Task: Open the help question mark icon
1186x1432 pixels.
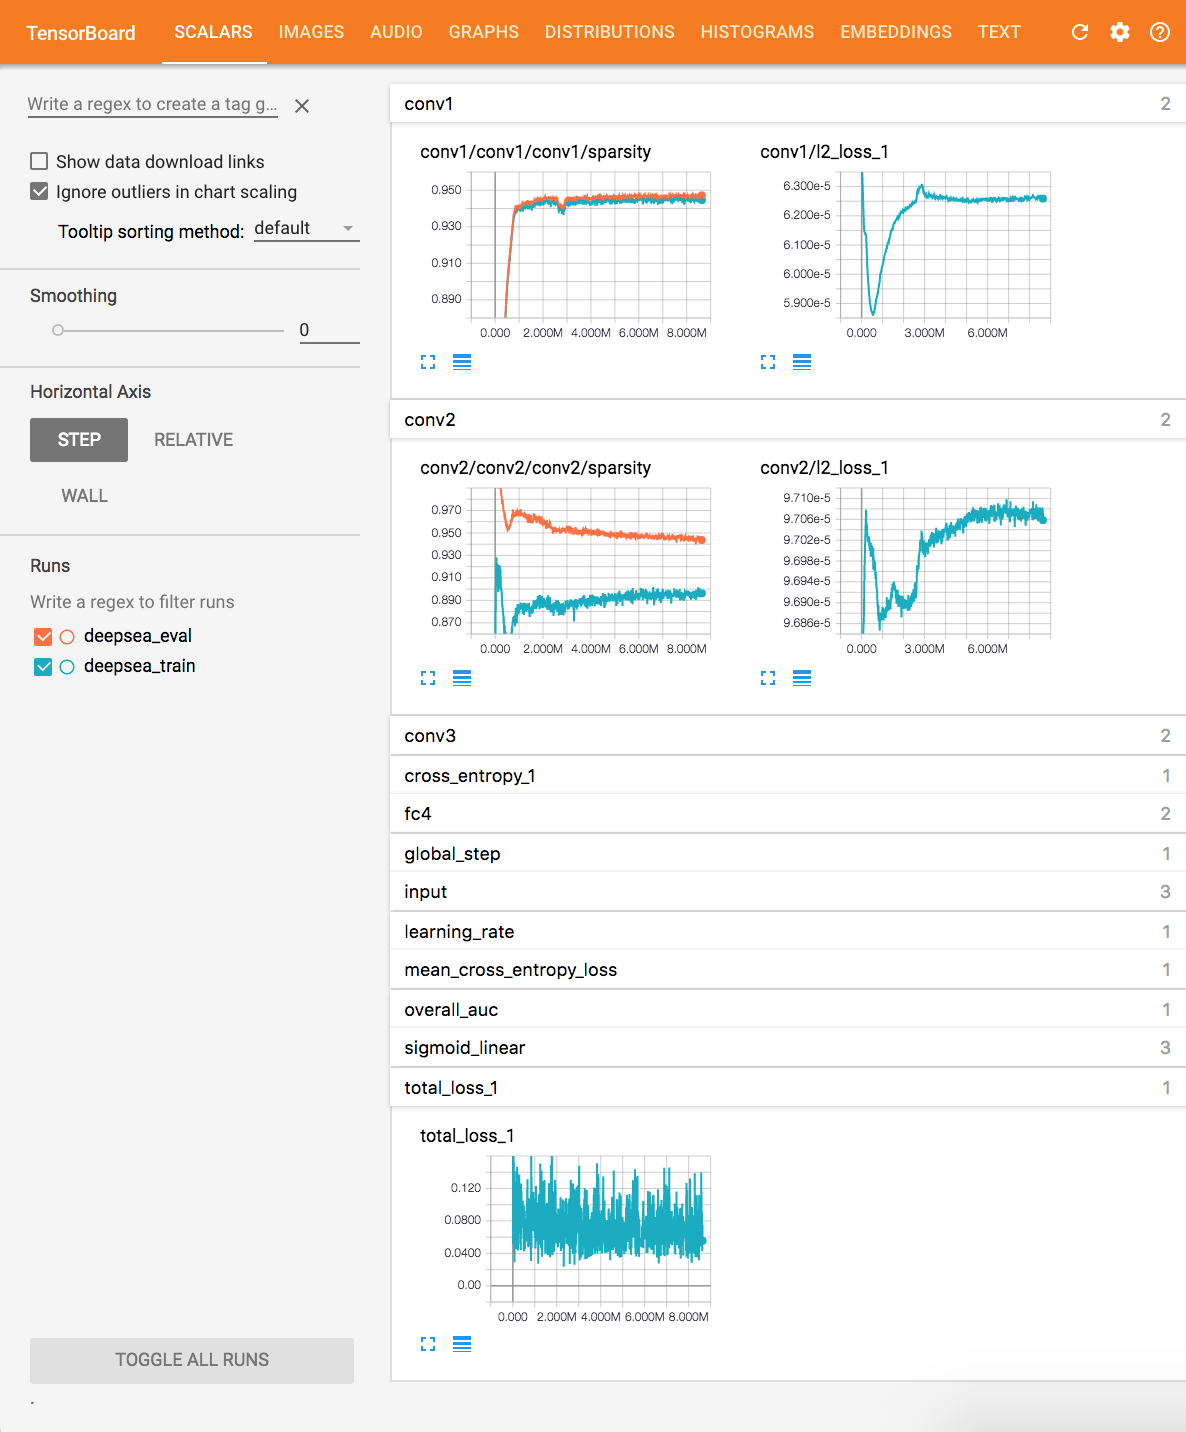Action: 1160,32
